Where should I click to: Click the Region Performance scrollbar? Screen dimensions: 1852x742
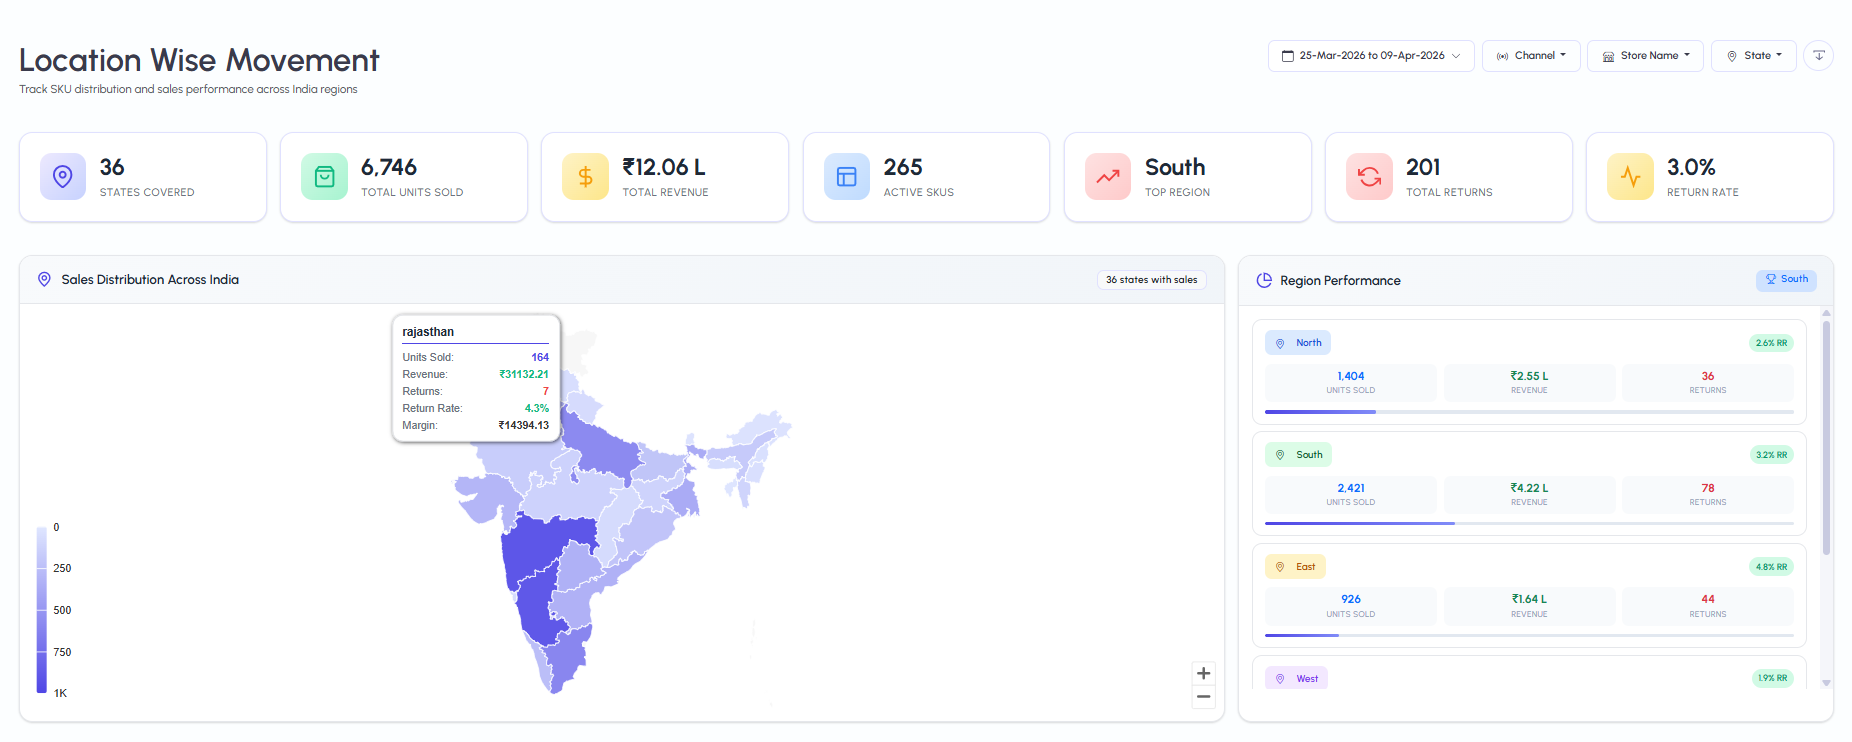(x=1826, y=438)
